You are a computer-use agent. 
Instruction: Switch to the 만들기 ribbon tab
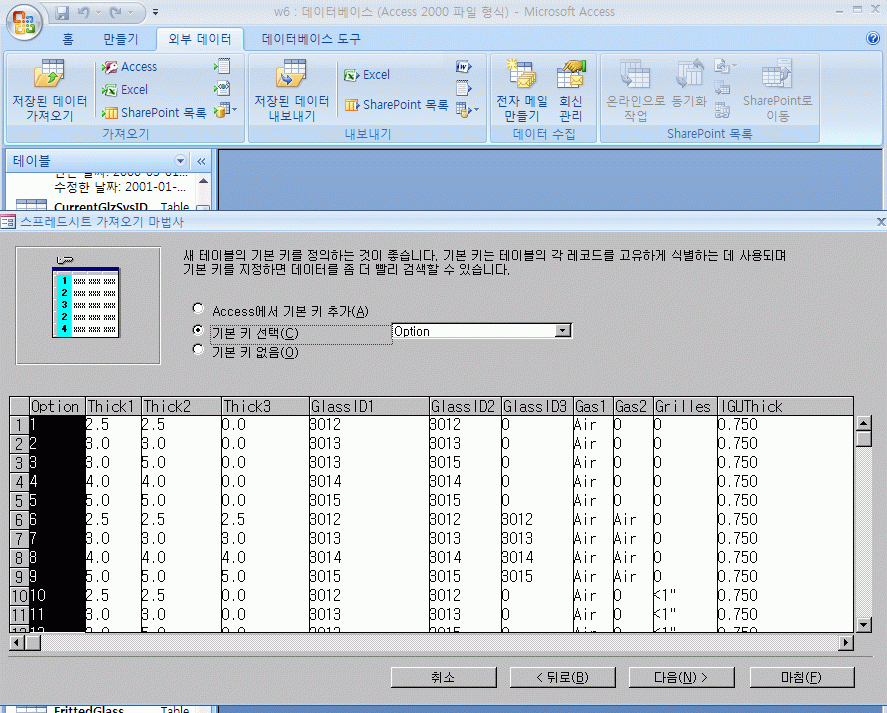tap(121, 39)
